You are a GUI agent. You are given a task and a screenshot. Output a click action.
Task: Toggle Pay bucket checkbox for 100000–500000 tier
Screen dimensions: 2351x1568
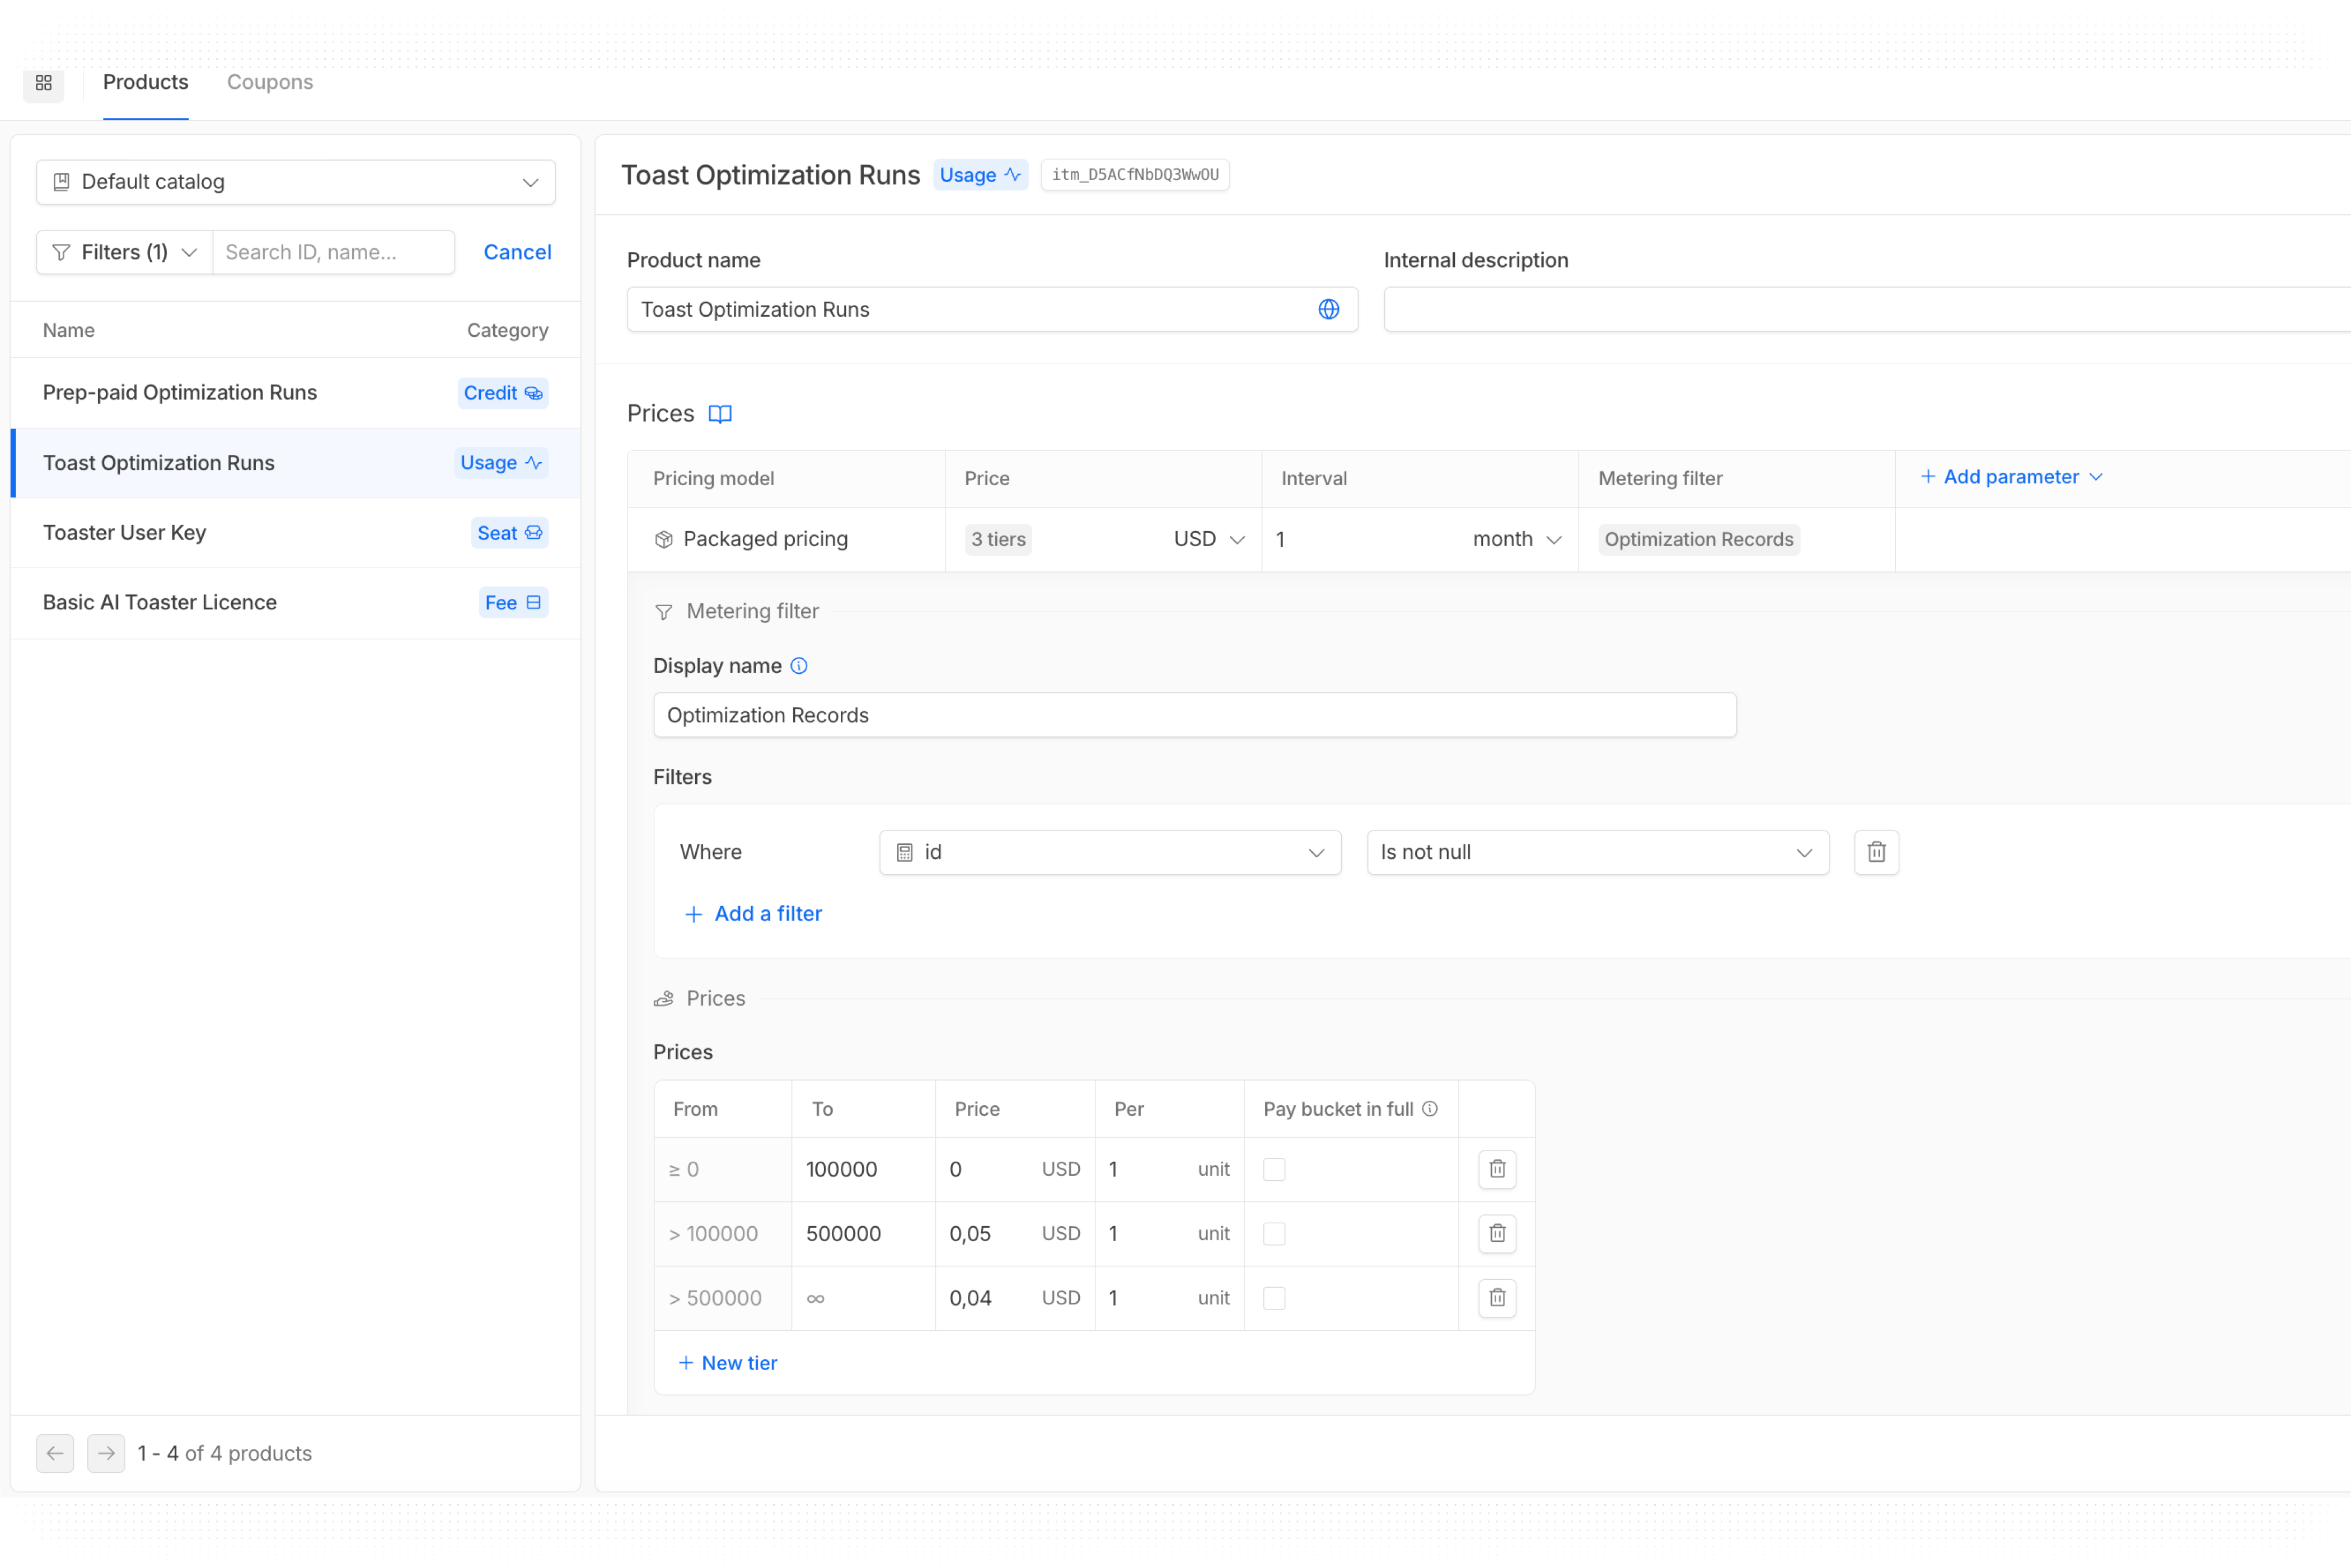click(1274, 1234)
